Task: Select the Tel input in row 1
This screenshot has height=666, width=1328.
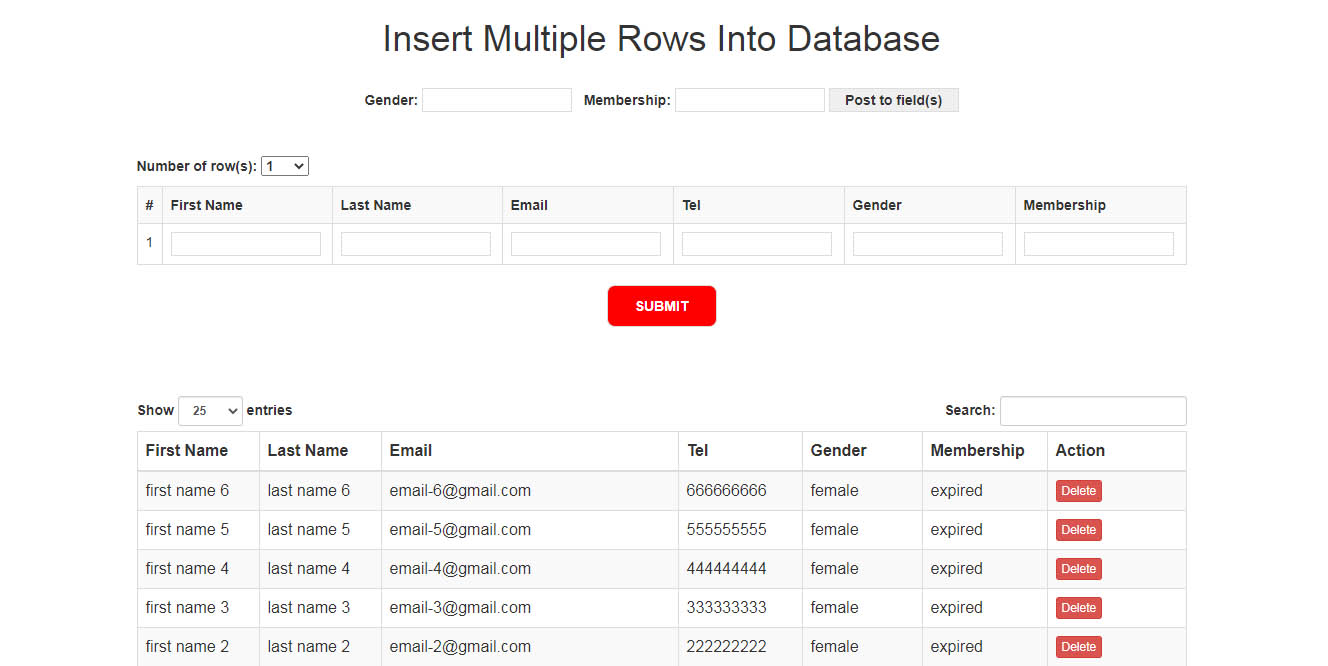Action: [757, 244]
